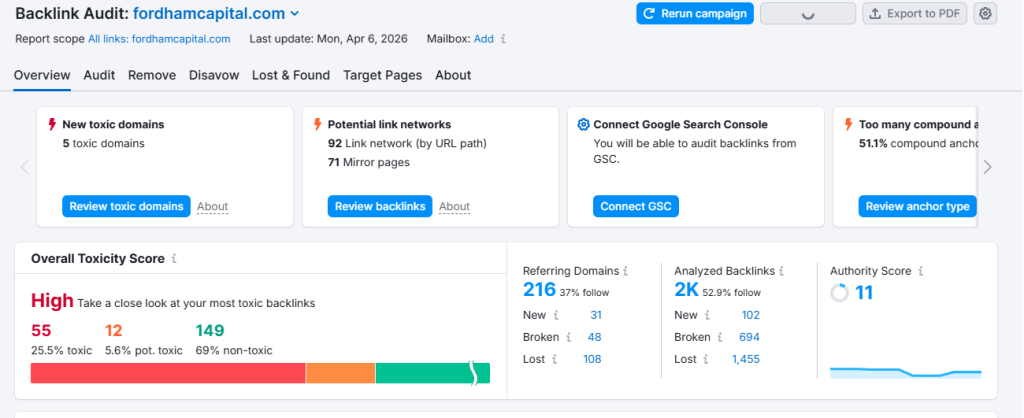Click info icon beside Referring Domains
Image resolution: width=1024 pixels, height=418 pixels.
626,270
